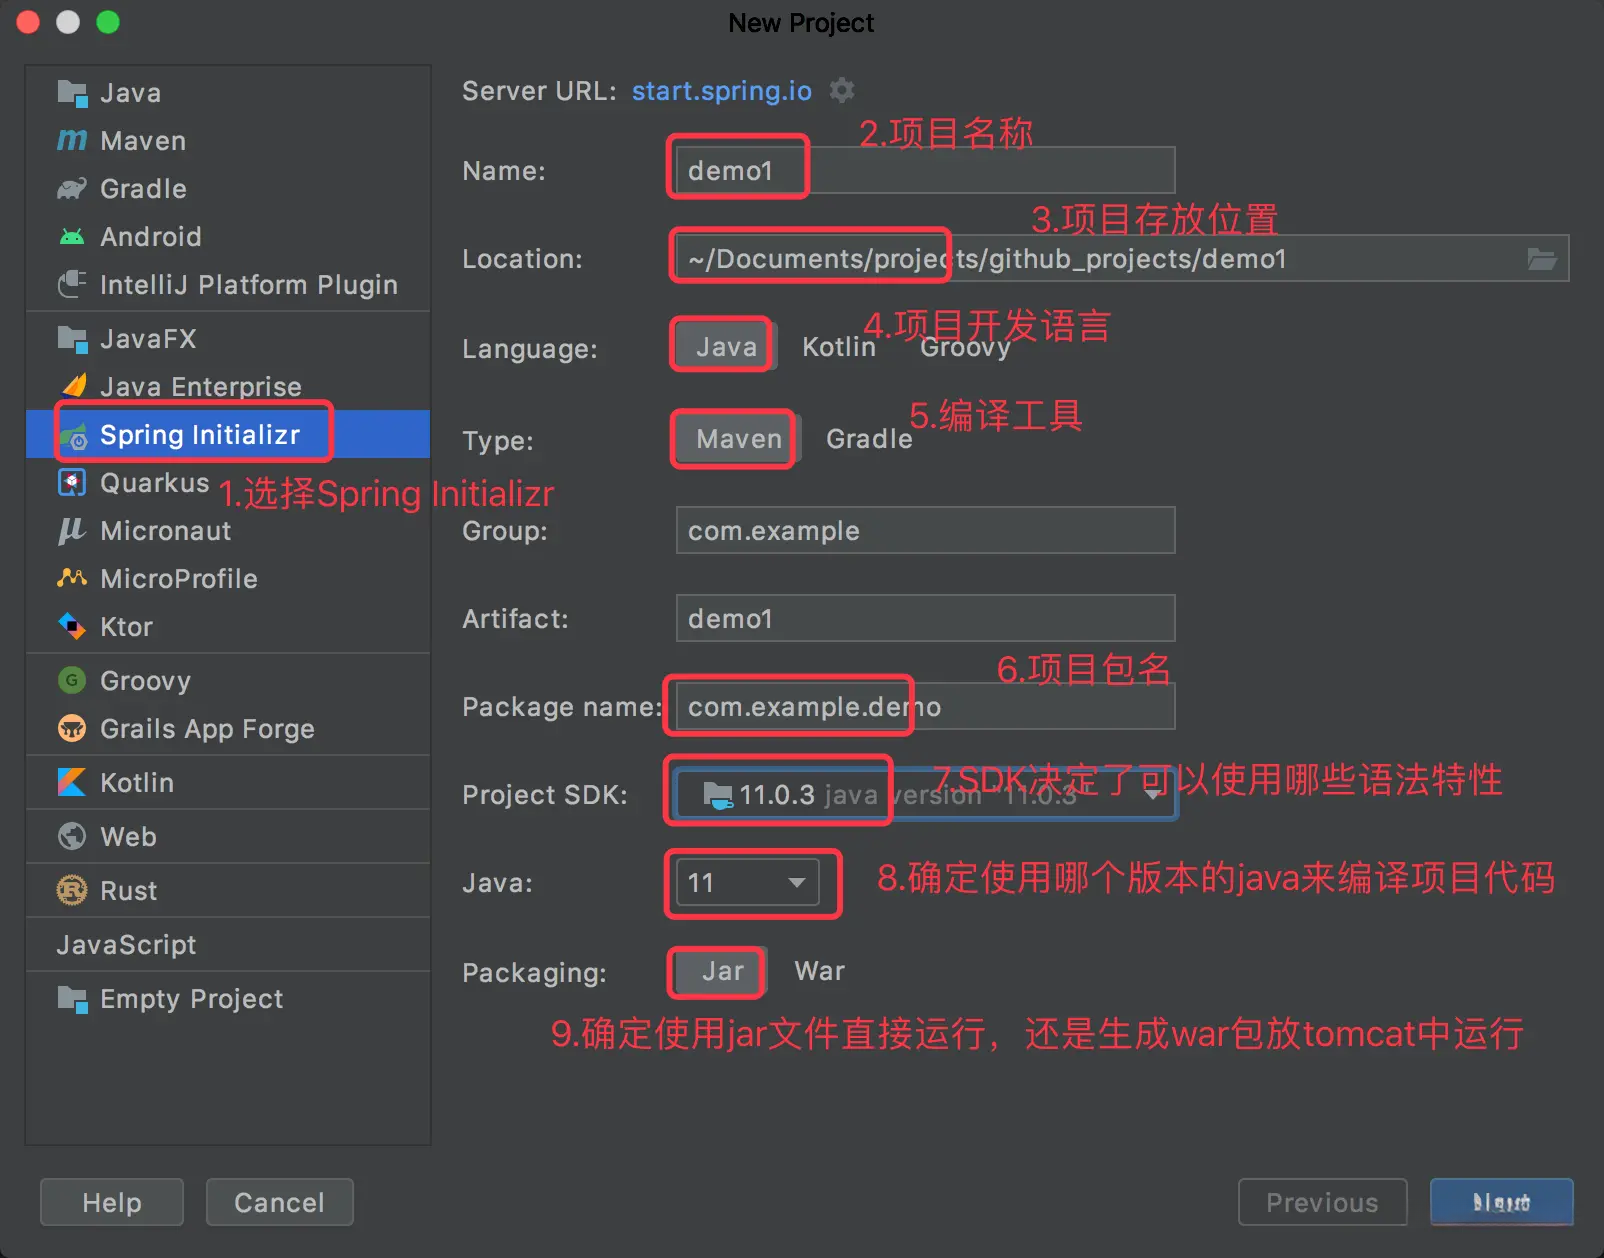
Task: Go back with the Previous button
Action: point(1322,1202)
